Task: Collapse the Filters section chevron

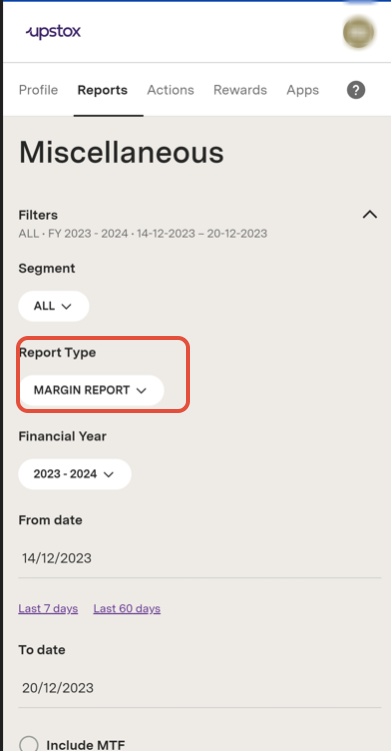Action: tap(369, 215)
